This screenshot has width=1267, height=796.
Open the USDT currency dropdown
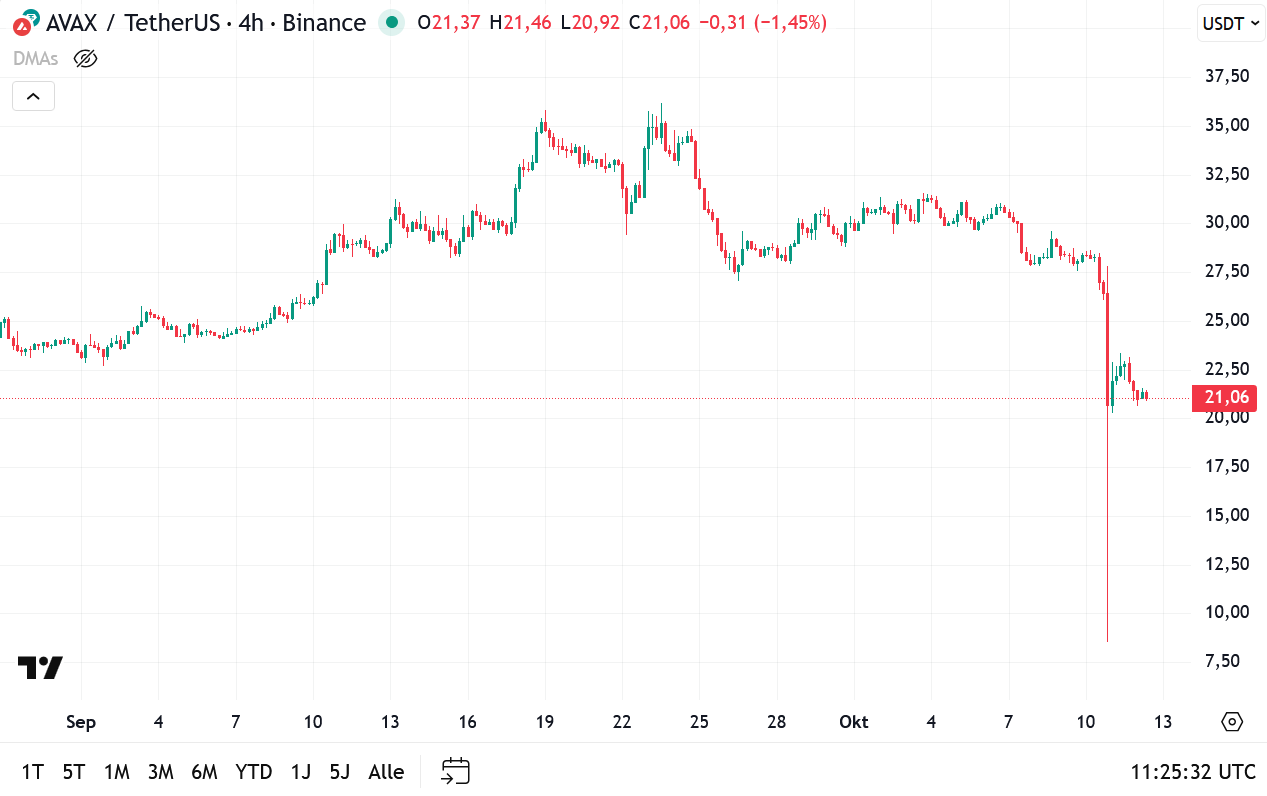(x=1231, y=23)
